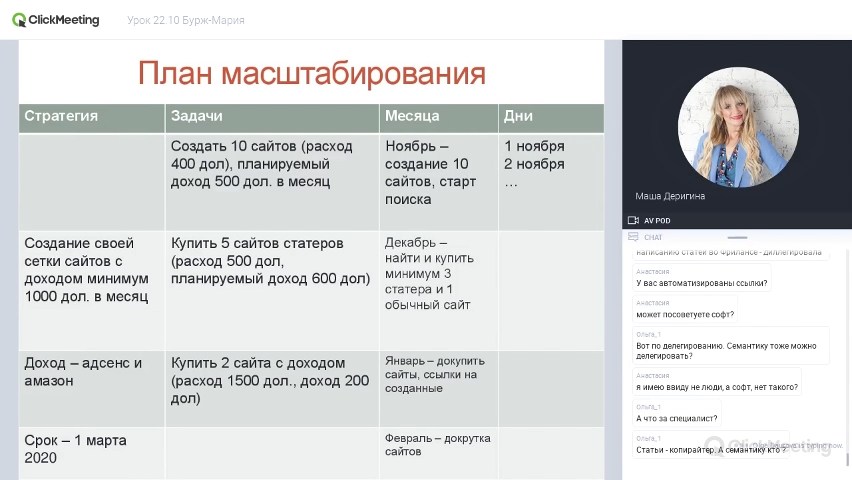Click cell Купить 2 сайта с доходом

(272, 388)
